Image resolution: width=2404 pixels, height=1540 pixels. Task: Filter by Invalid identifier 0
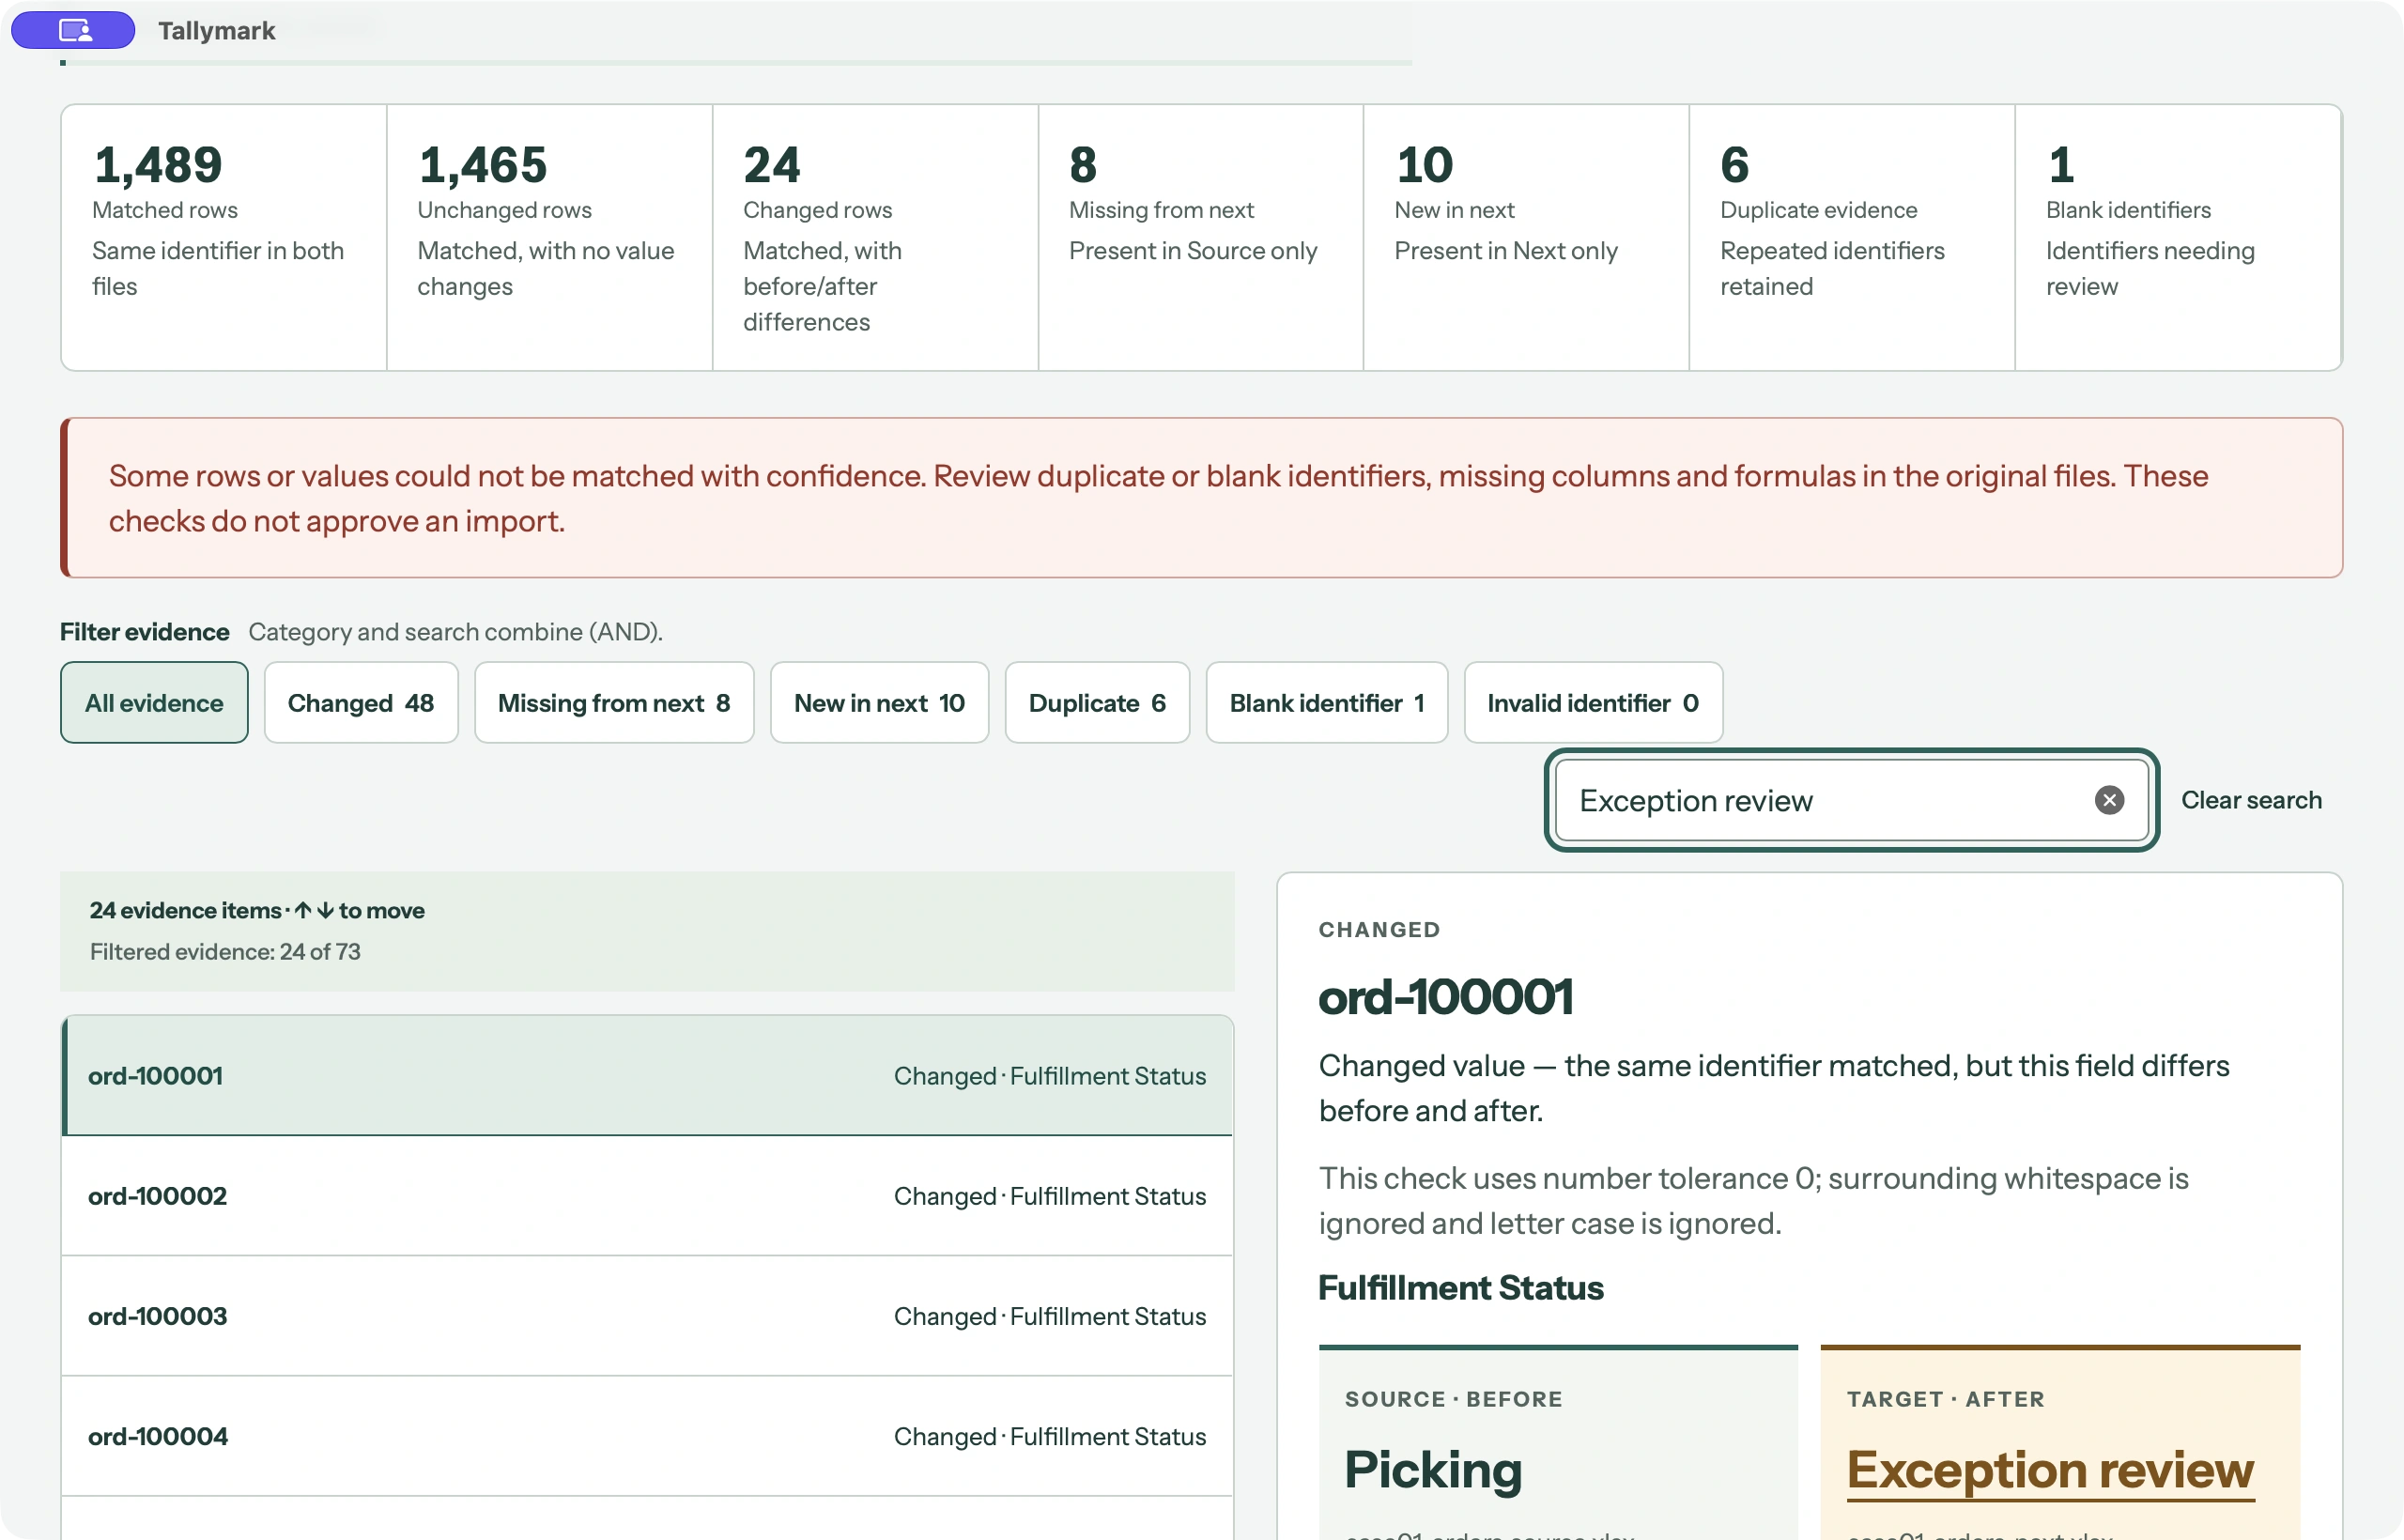pos(1593,703)
